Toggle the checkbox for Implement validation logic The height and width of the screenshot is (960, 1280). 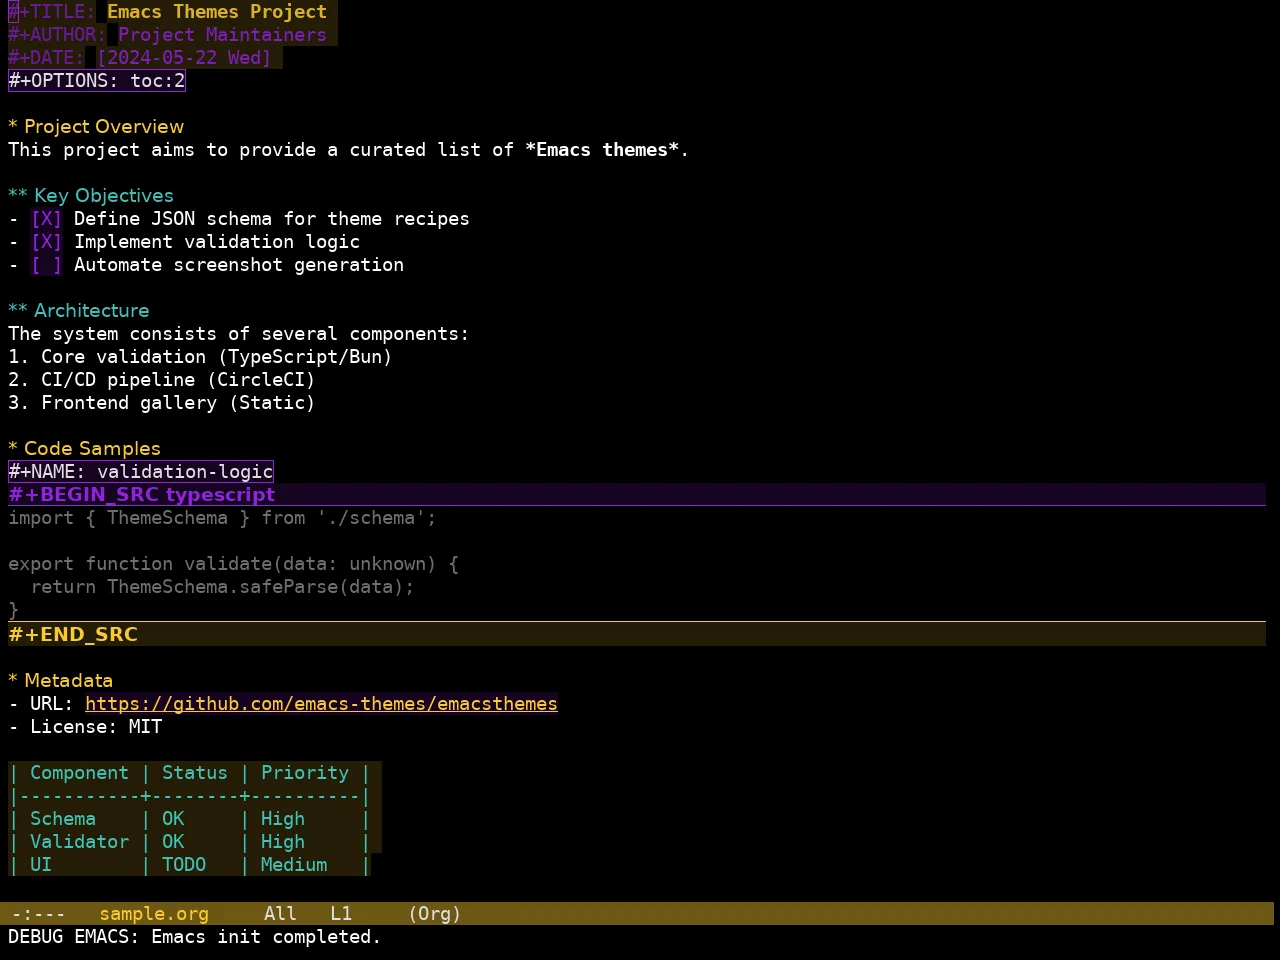point(46,242)
